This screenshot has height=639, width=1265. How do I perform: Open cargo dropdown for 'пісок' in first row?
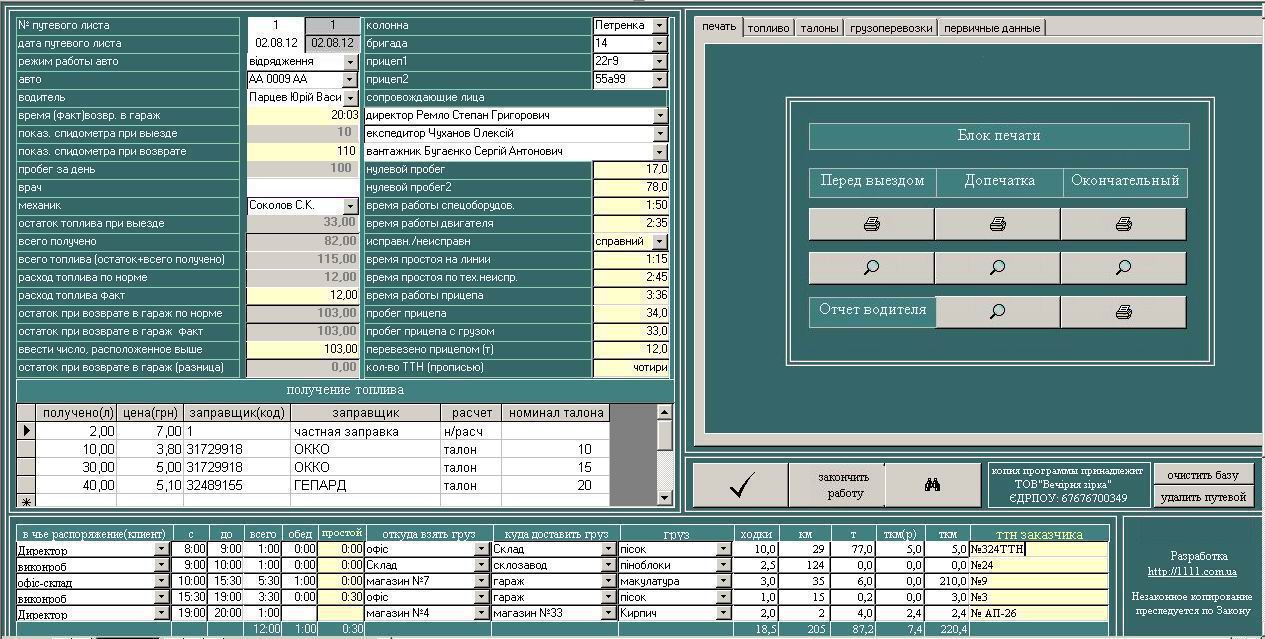click(x=724, y=550)
